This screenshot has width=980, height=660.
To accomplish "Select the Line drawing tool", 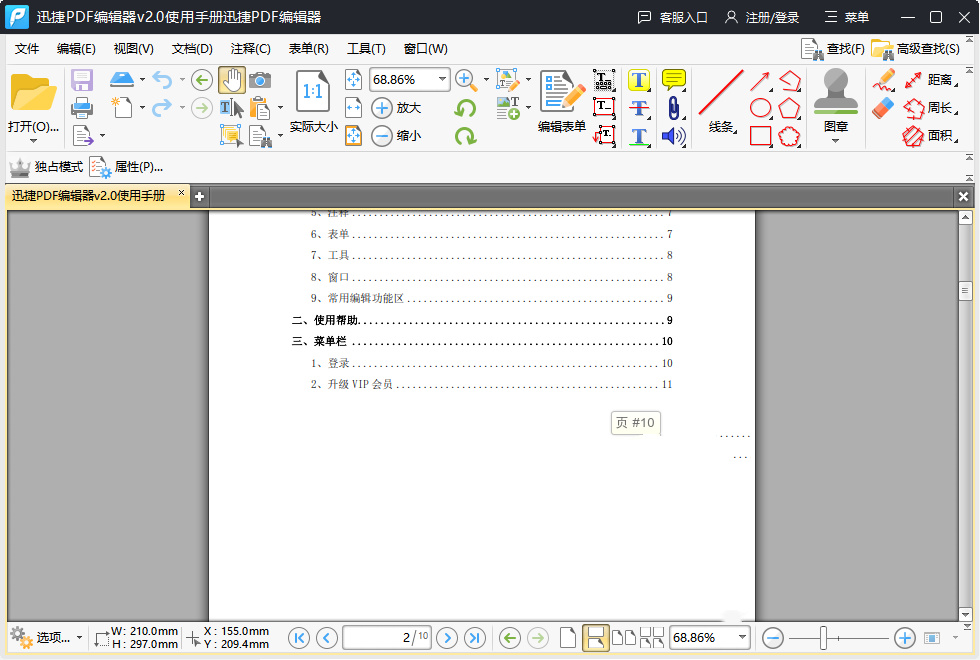I will [721, 102].
